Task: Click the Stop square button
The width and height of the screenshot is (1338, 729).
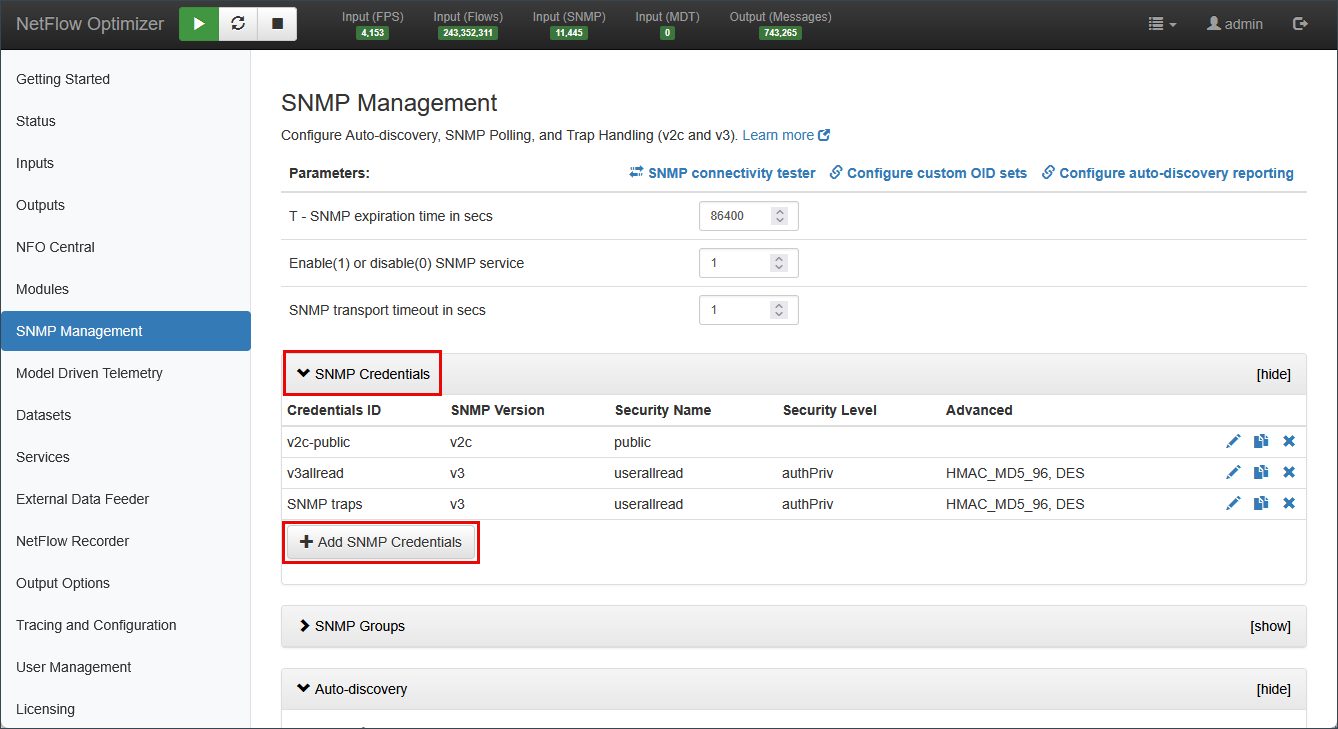Action: [x=277, y=24]
